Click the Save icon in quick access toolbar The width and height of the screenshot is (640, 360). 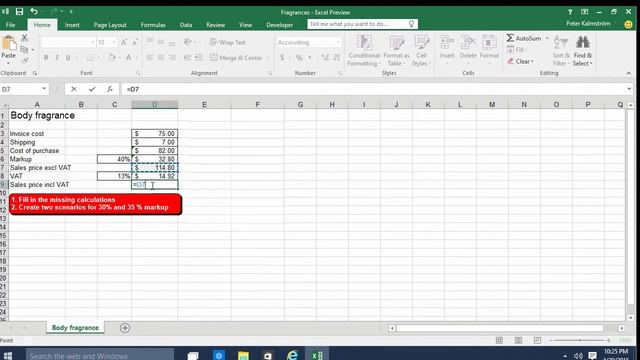[x=19, y=12]
